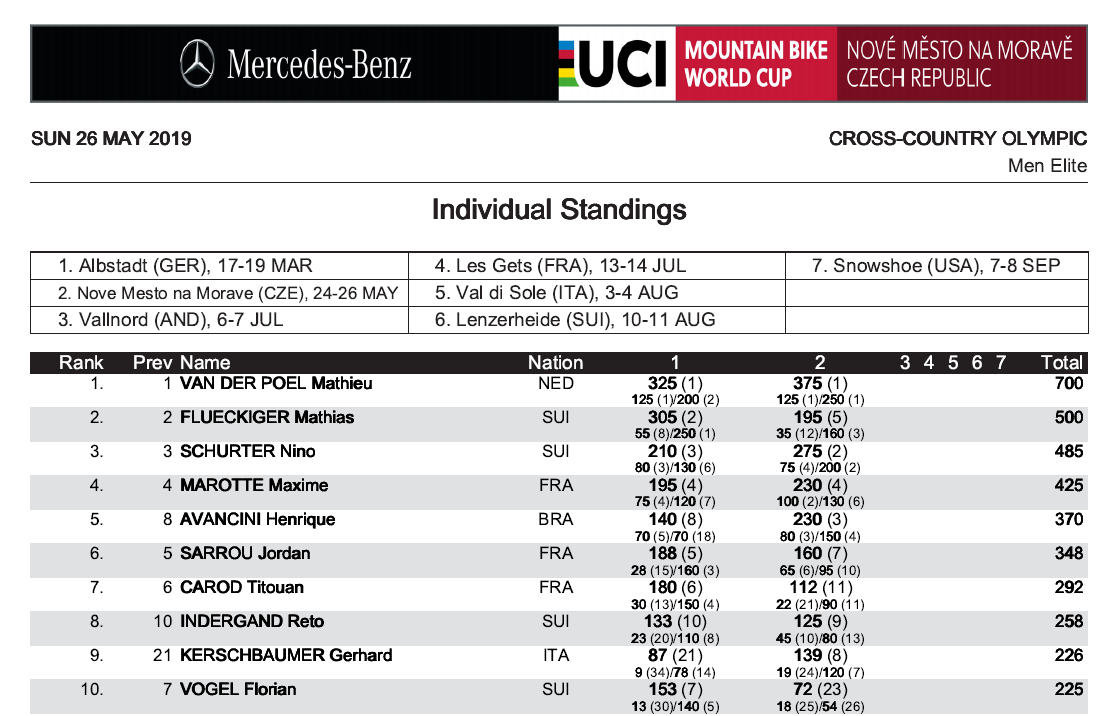The image size is (1117, 716).
Task: Click the Mercedes-Benz star logo
Action: coord(198,64)
